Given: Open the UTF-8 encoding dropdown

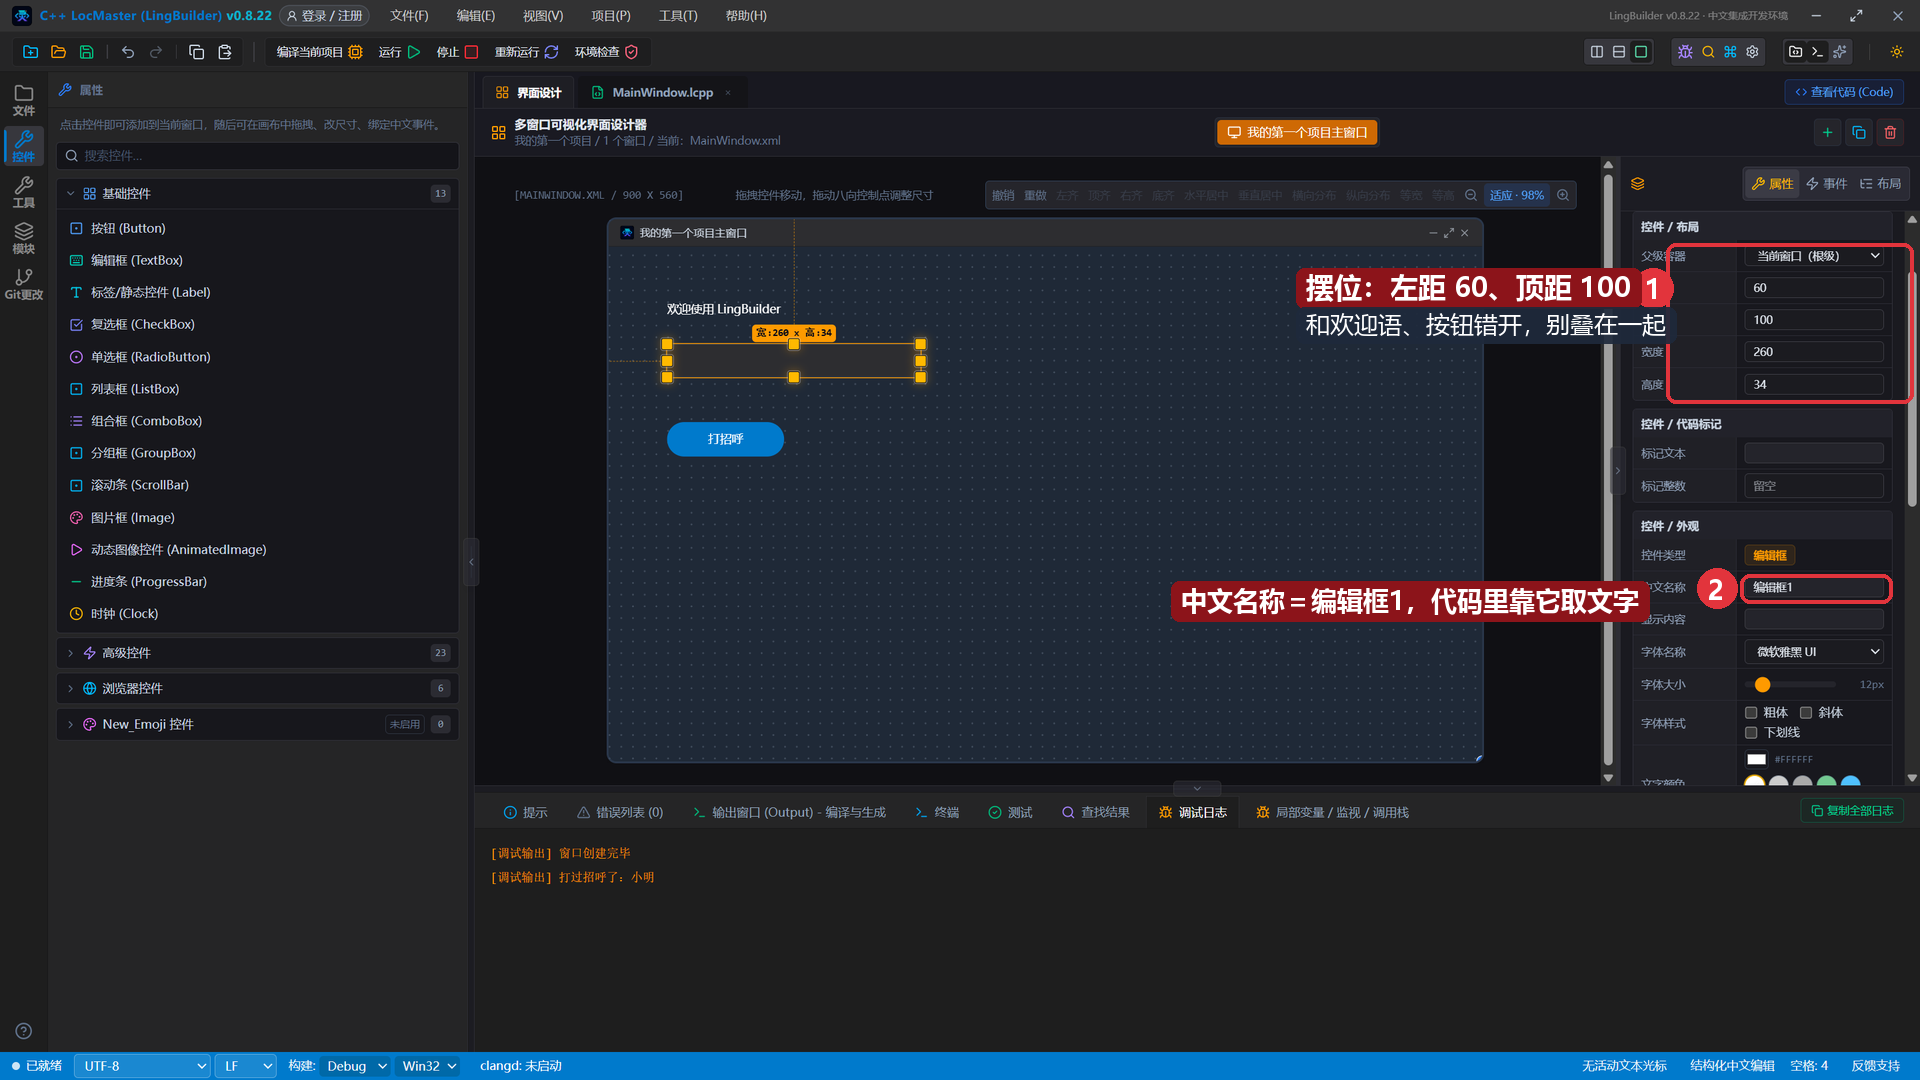Looking at the screenshot, I should pos(142,1066).
